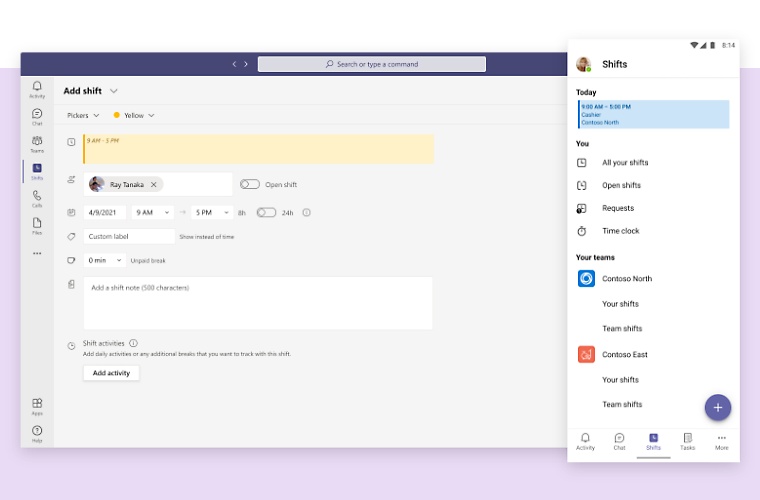Enable the Open shift toggle
760x500 pixels.
249,185
